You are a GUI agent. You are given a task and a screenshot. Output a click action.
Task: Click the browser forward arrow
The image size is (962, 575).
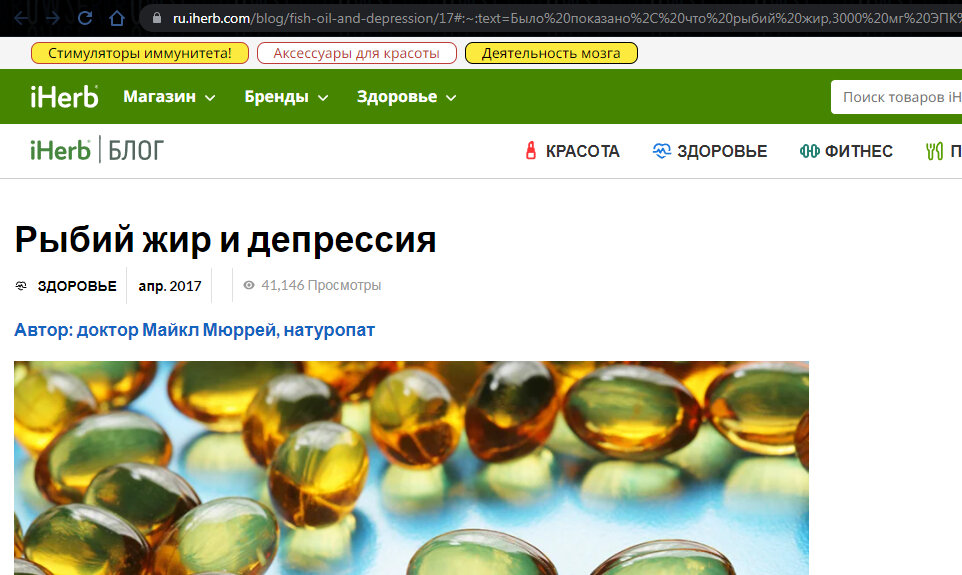click(x=53, y=18)
